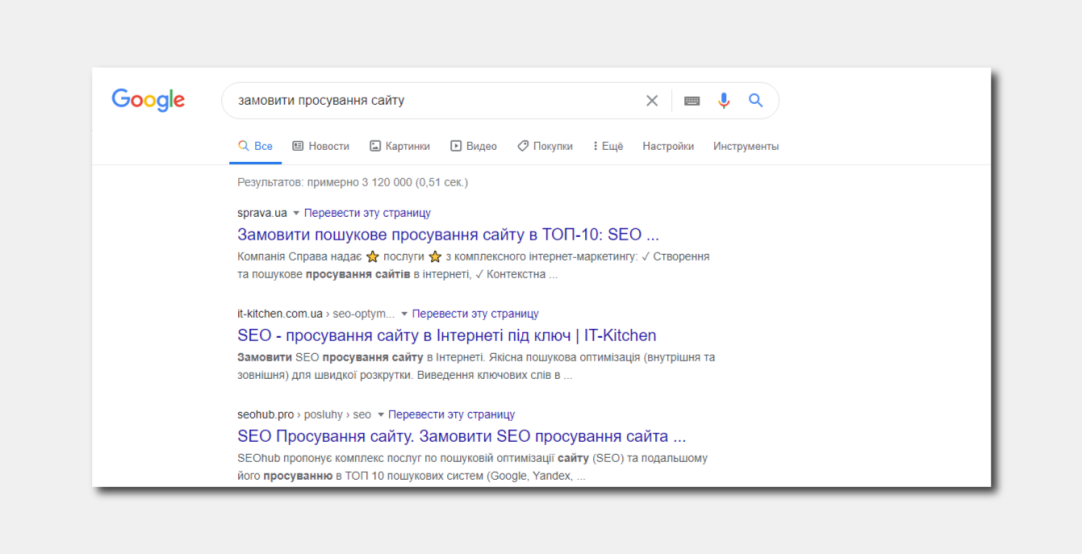Switch to the Покупки tab
Viewport: 1082px width, 554px height.
tap(545, 146)
